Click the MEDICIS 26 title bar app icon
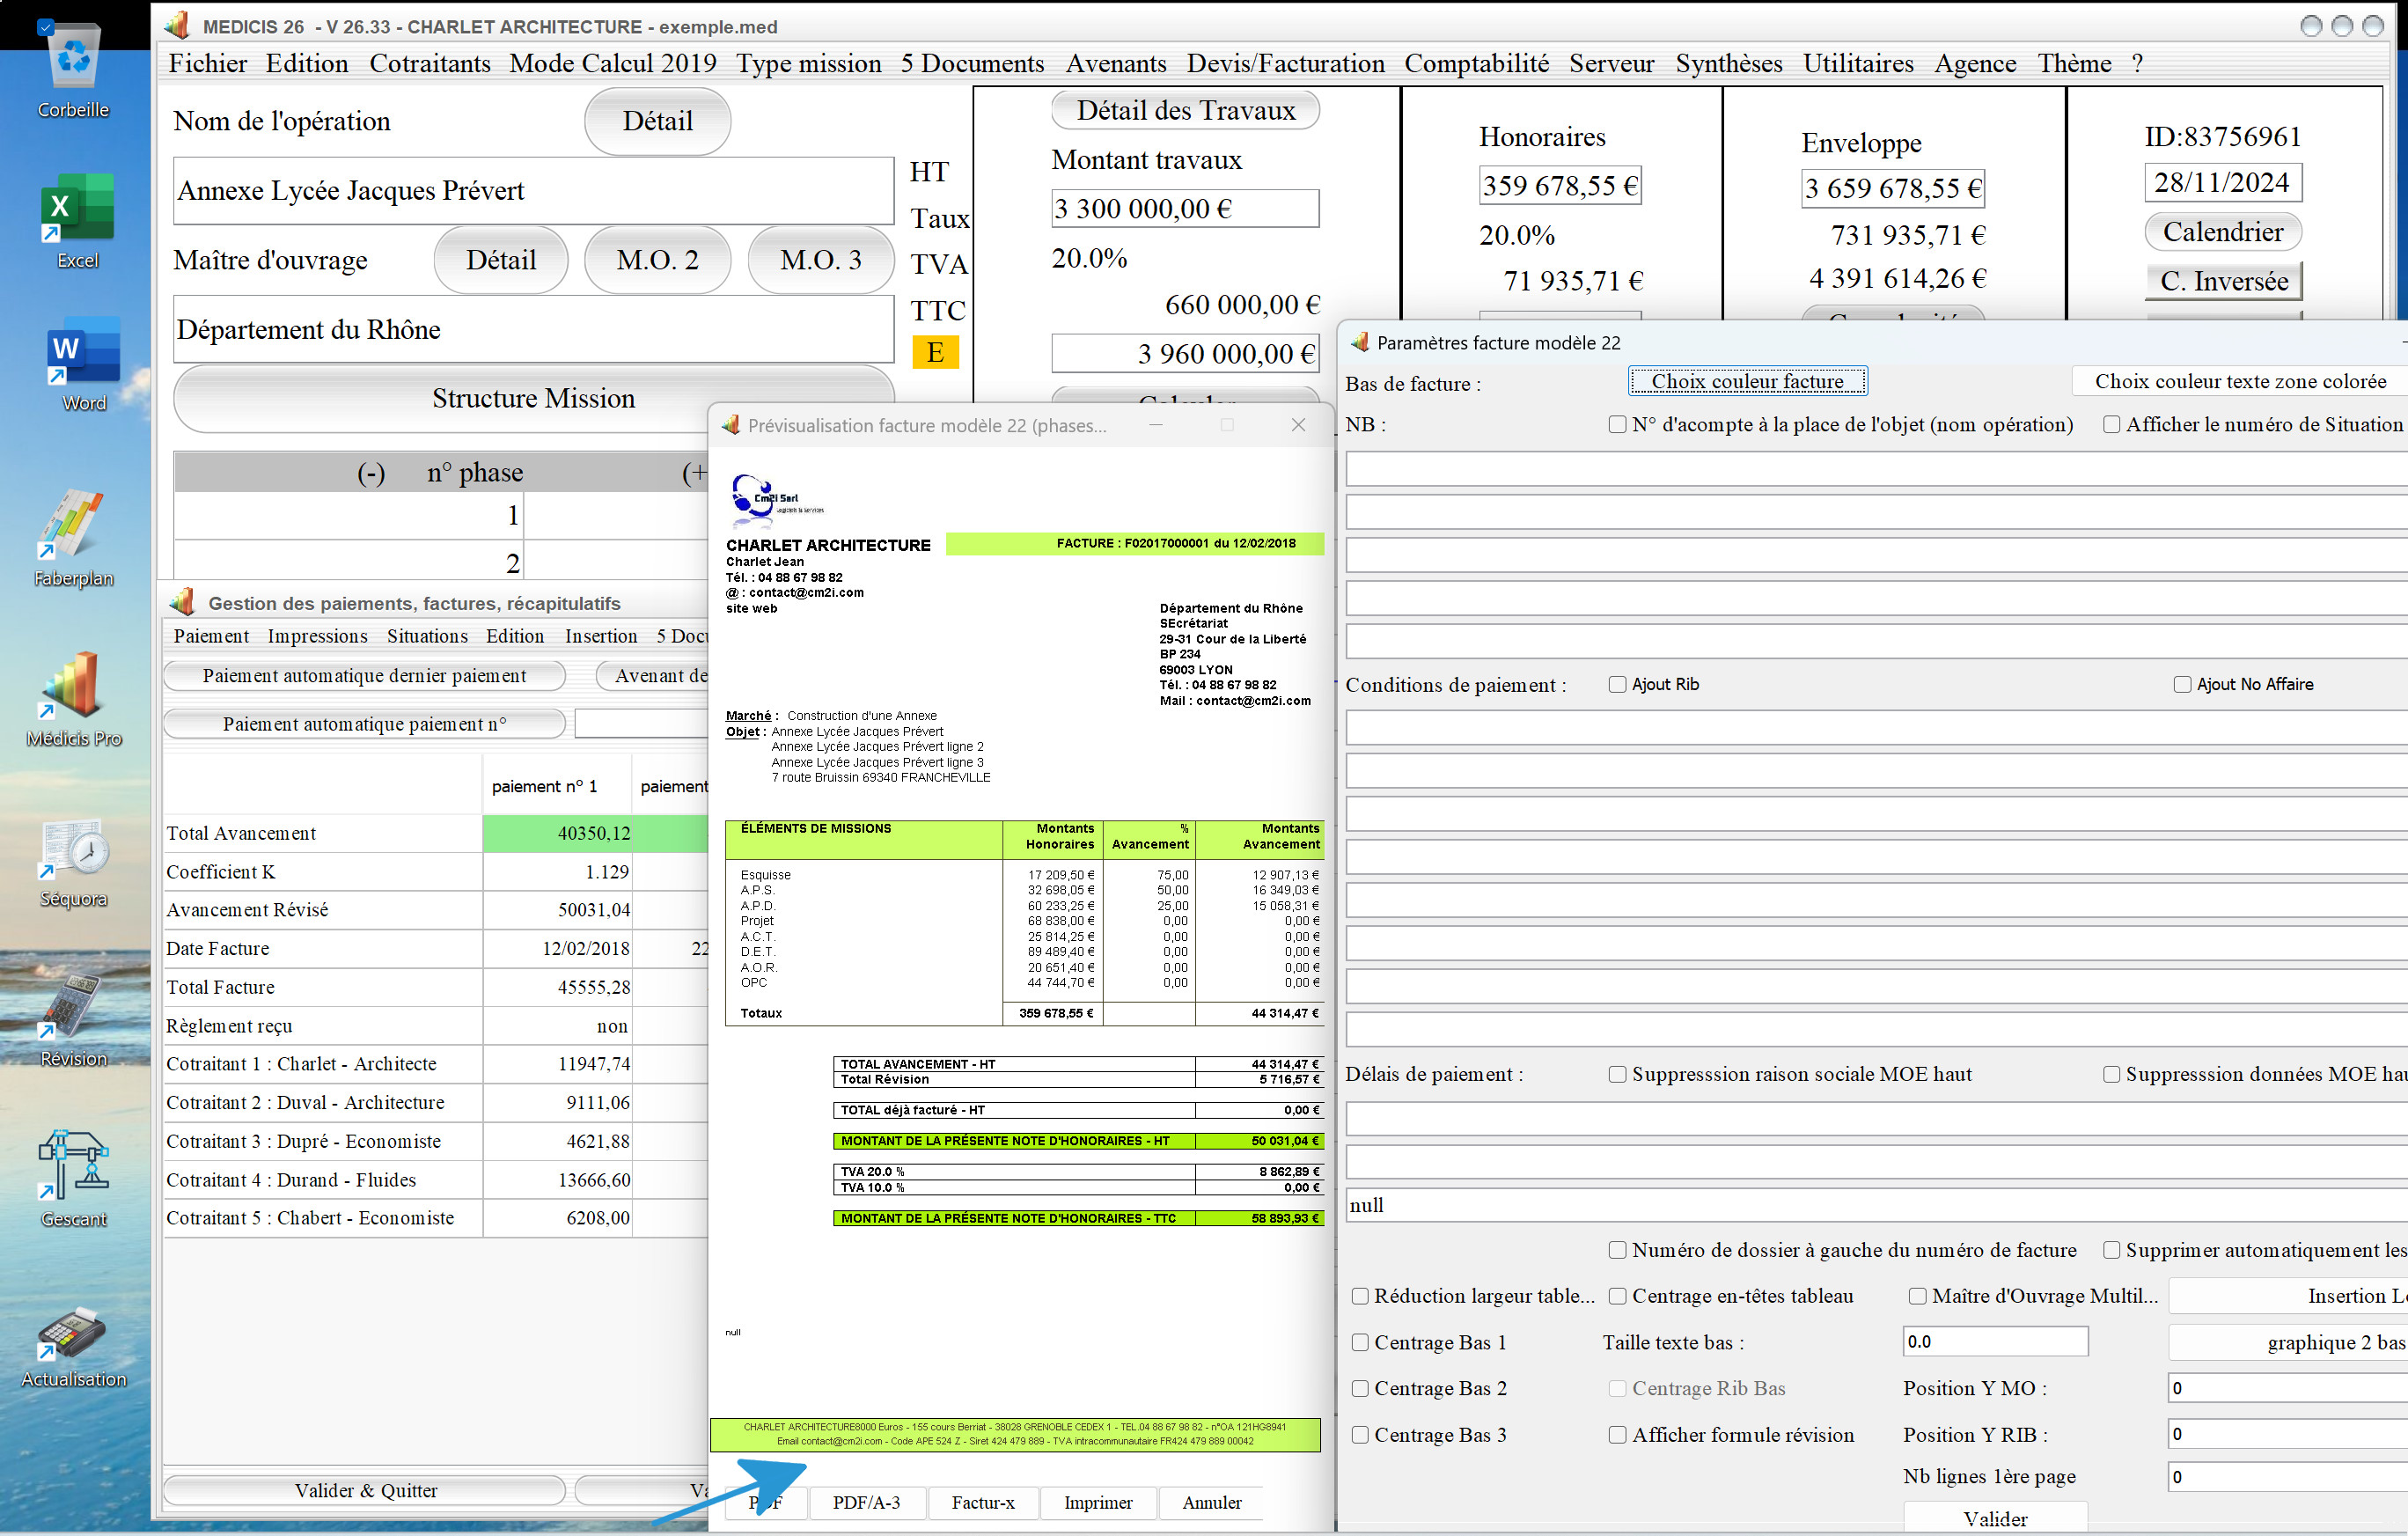The height and width of the screenshot is (1536, 2408). 177,26
